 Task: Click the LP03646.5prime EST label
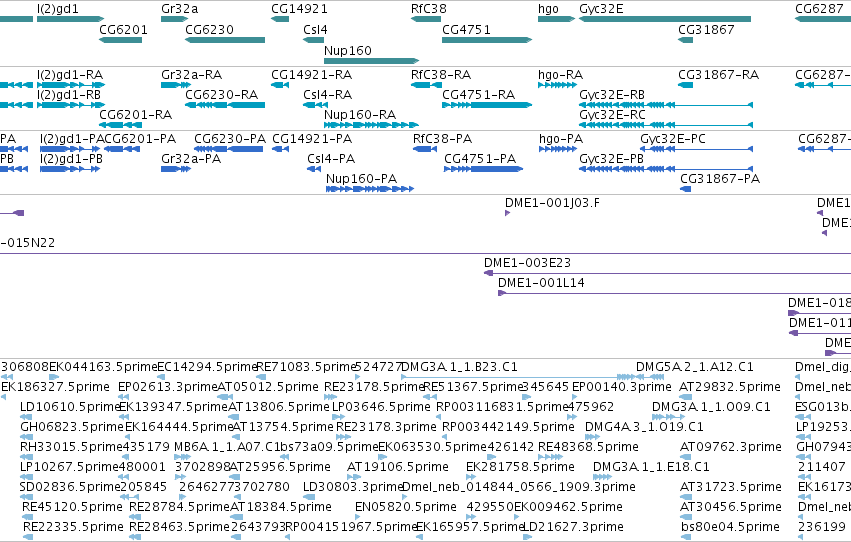[381, 407]
